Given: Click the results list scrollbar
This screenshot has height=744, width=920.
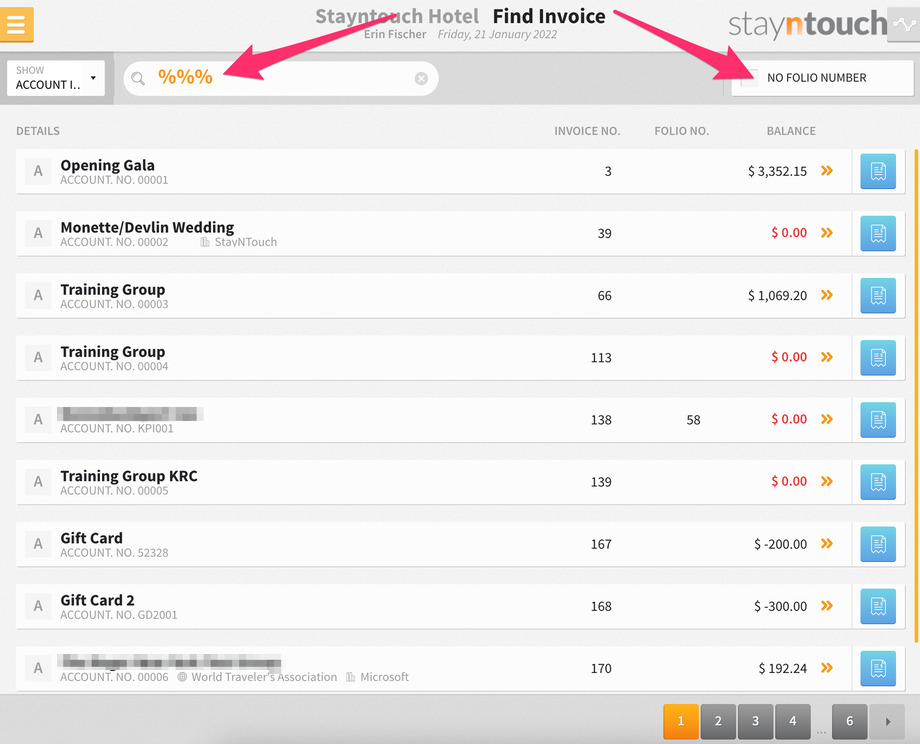Looking at the screenshot, I should point(916,396).
